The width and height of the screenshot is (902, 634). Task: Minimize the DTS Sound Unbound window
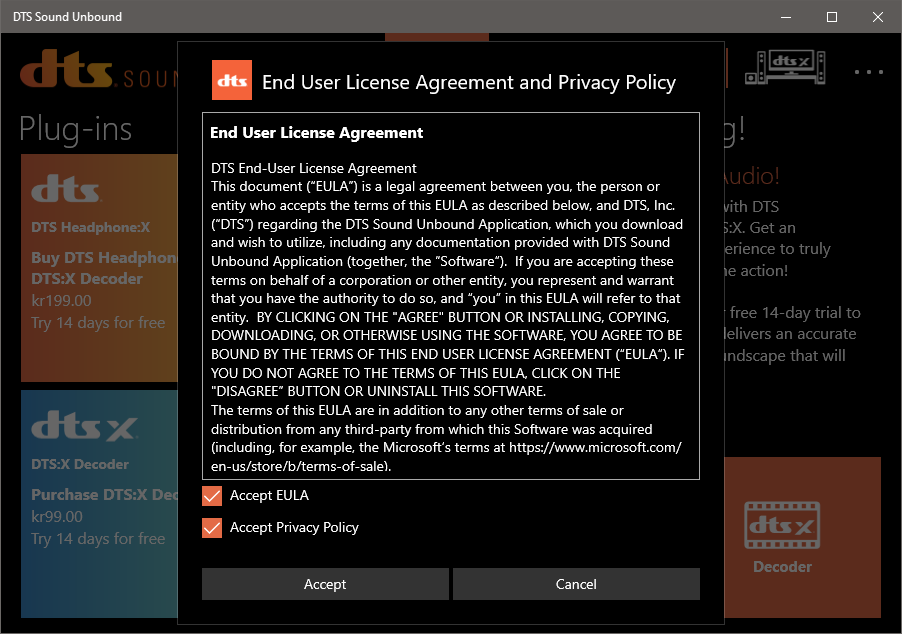pos(786,17)
